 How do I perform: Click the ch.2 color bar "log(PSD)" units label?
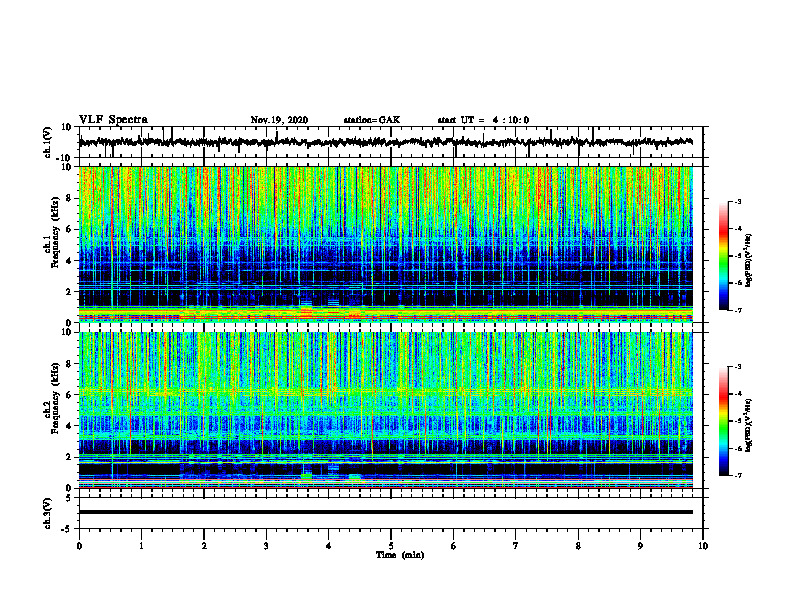[749, 426]
